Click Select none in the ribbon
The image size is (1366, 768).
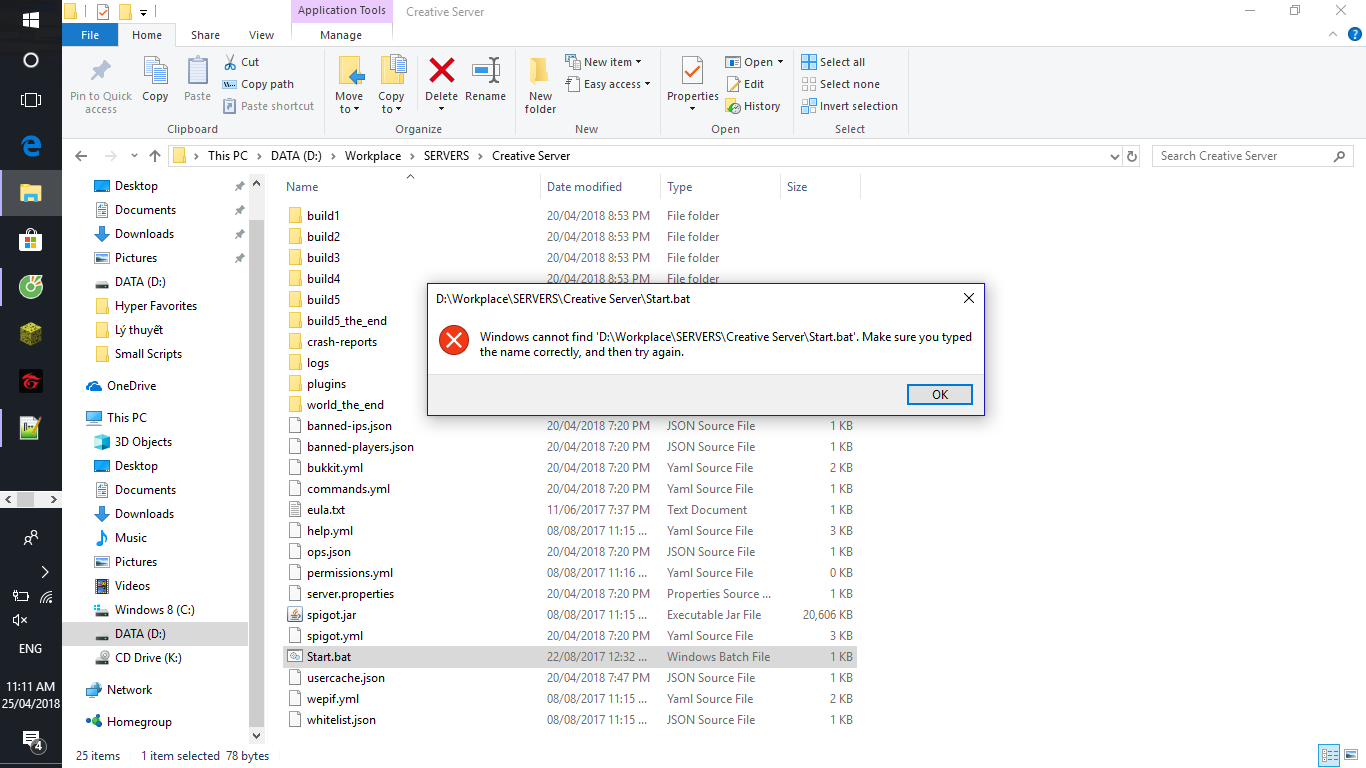(x=840, y=84)
